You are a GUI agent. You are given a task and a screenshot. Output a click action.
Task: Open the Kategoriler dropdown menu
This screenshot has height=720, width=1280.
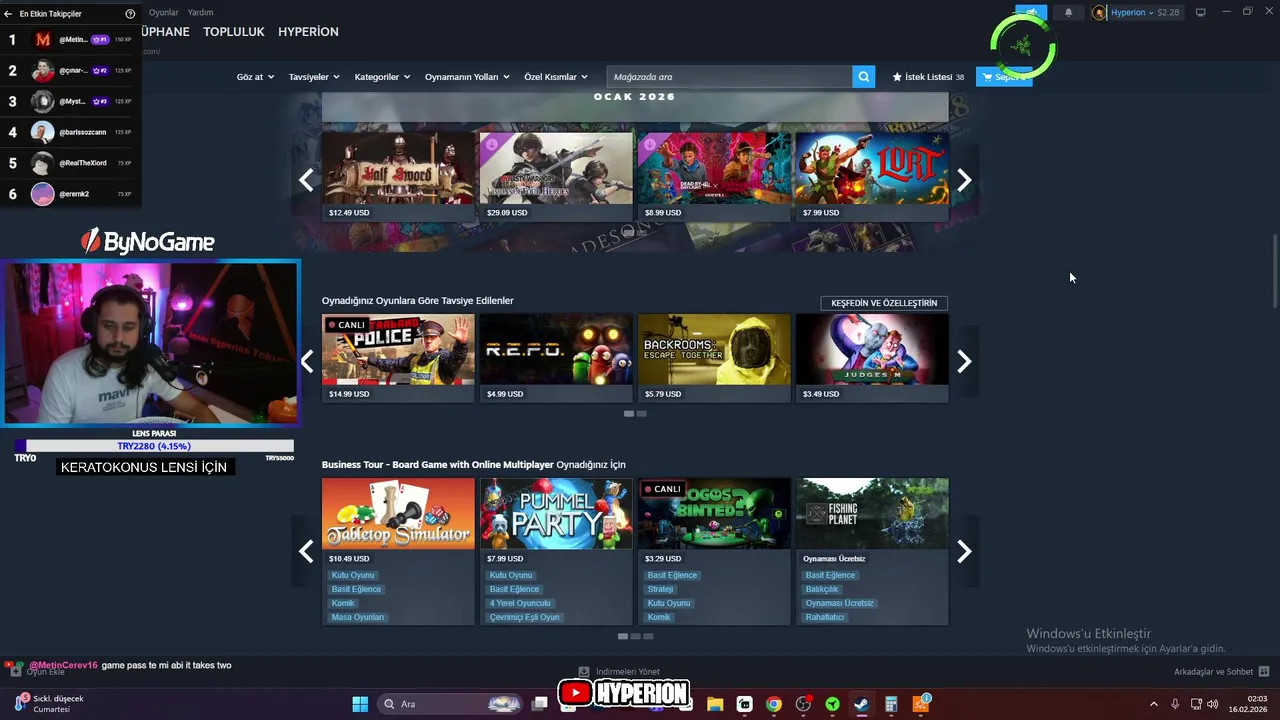(x=382, y=77)
